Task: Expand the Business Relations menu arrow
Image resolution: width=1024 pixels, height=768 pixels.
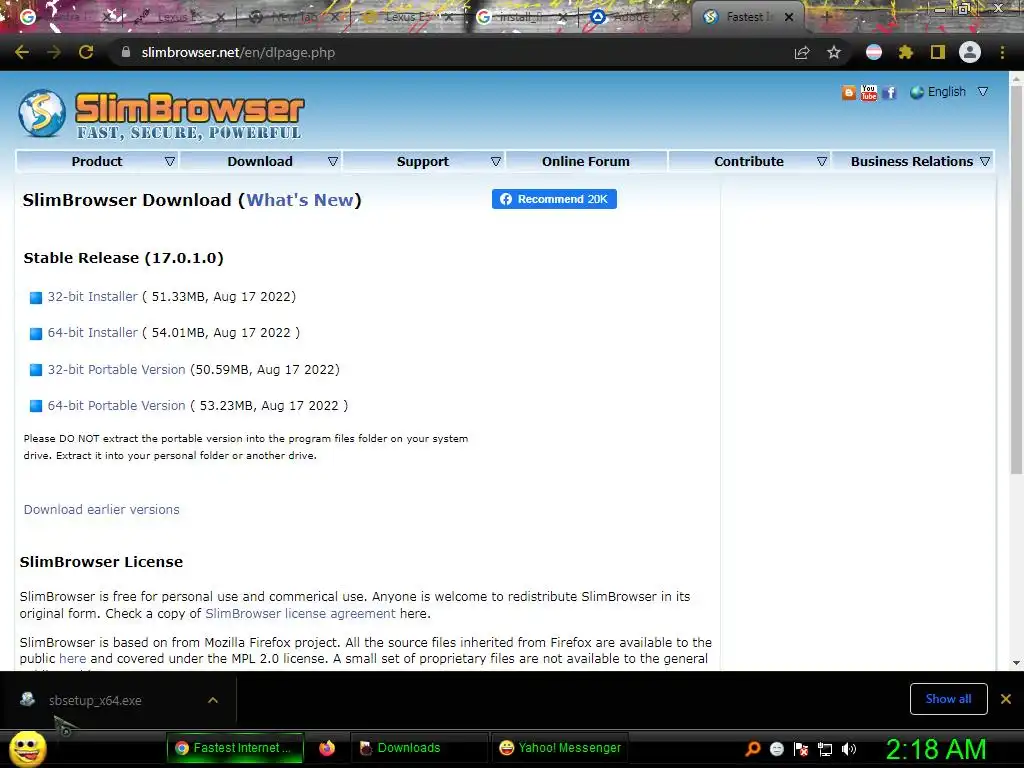Action: point(985,161)
